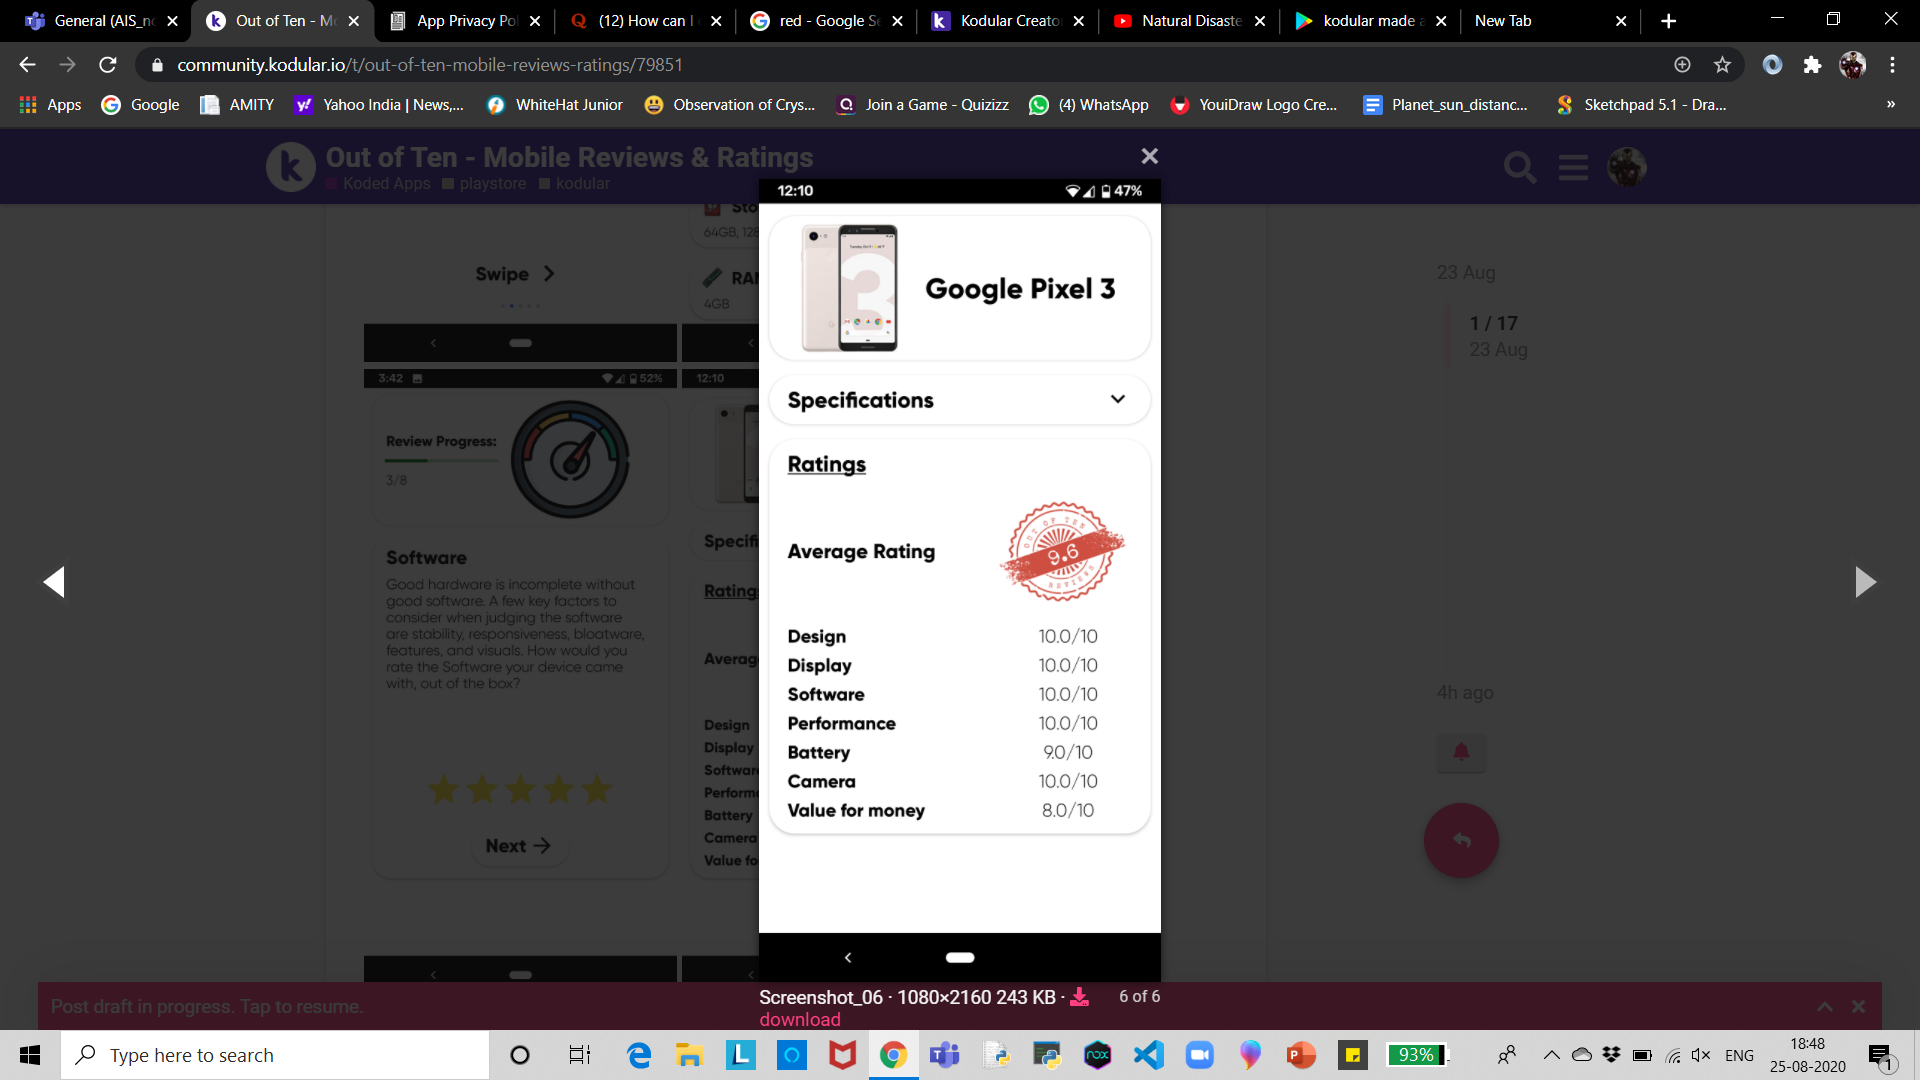Screen dimensions: 1920x1080
Task: Switch to Kodular Creator tab
Action: click(x=1007, y=20)
